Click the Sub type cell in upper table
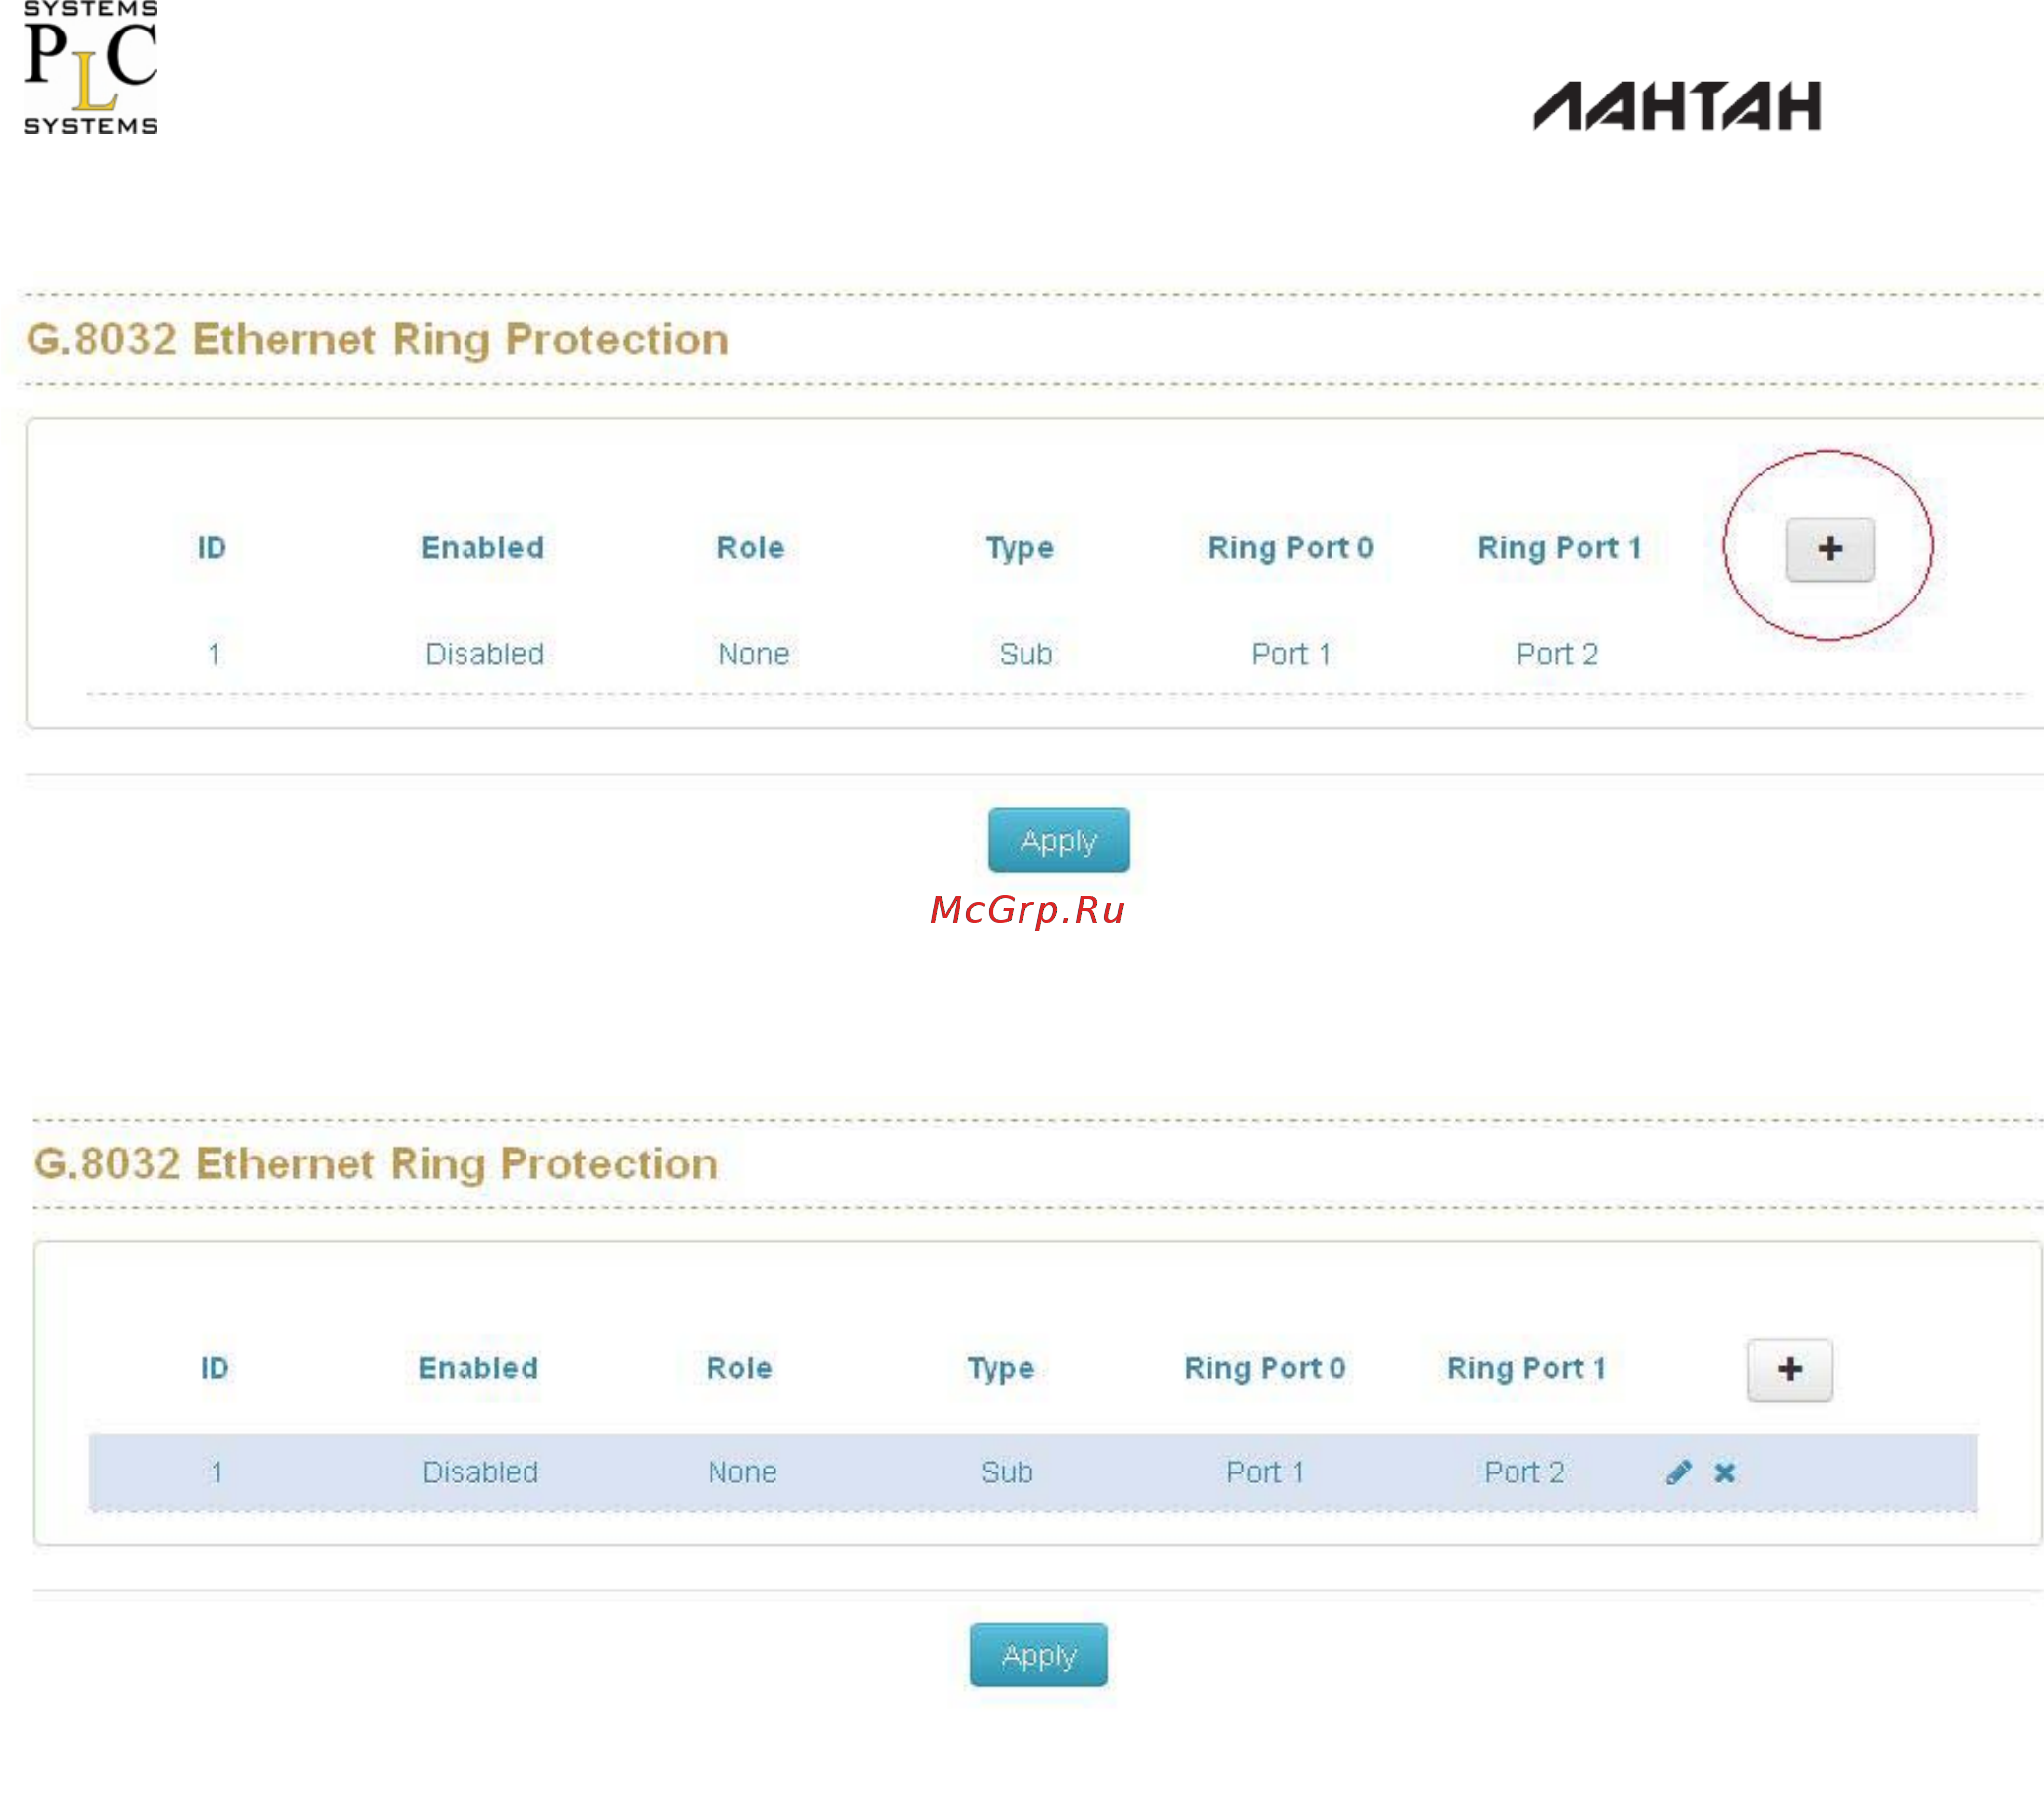2044x1817 pixels. coord(1026,654)
